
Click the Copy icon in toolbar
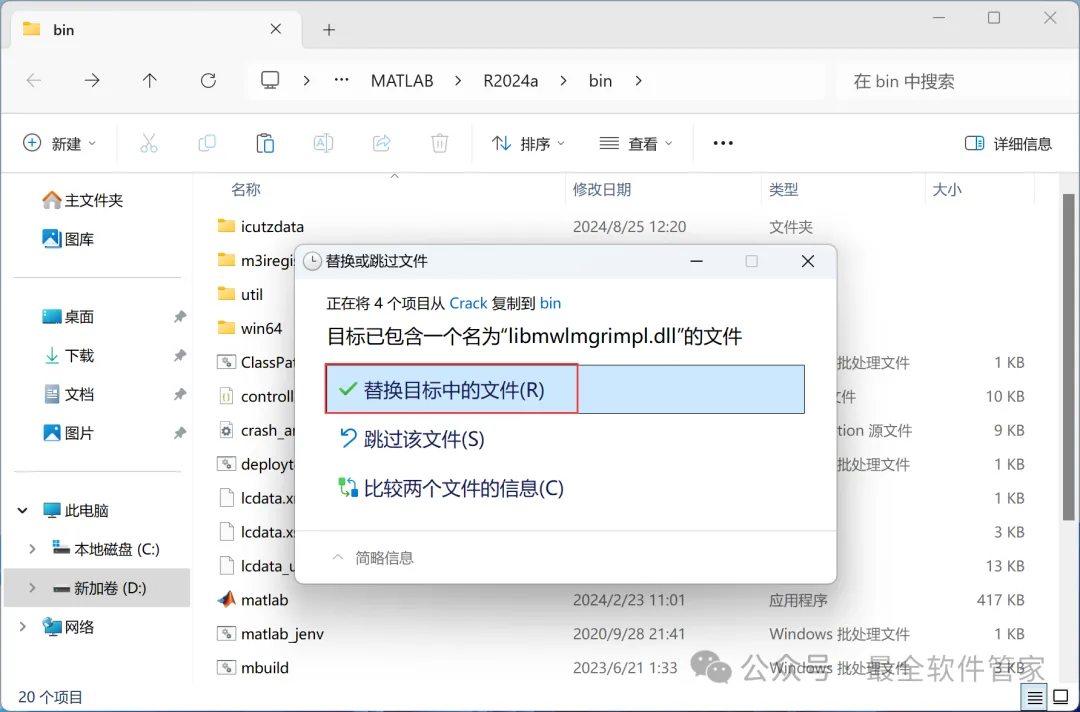(x=207, y=143)
